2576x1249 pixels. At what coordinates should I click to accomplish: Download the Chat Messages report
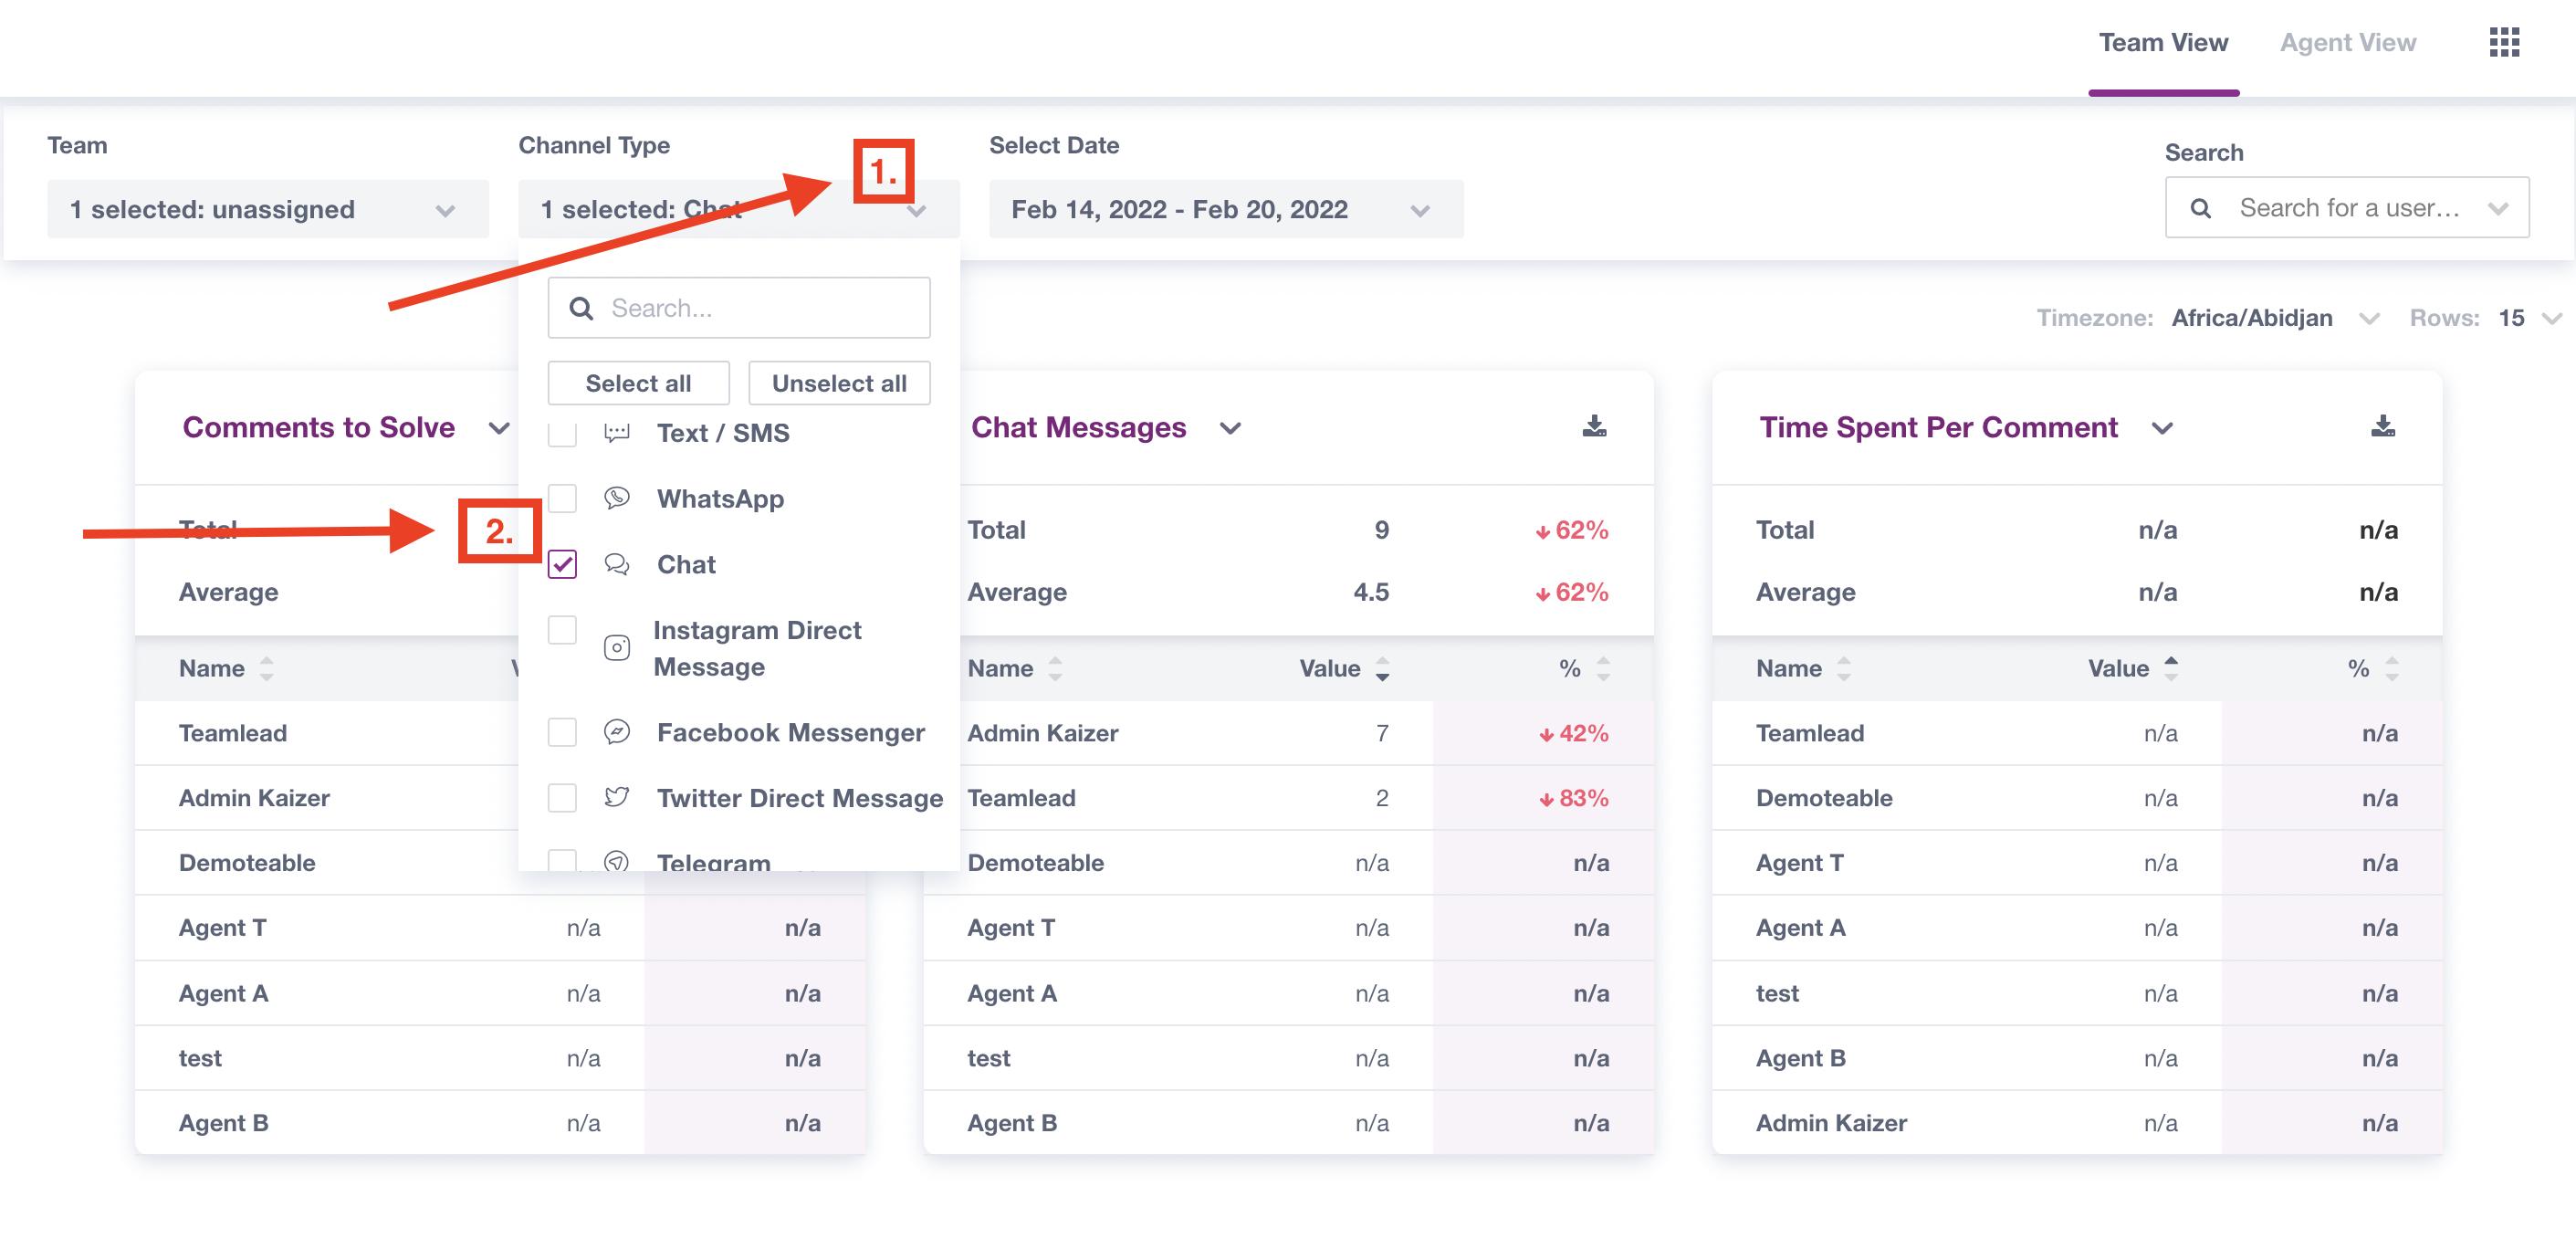click(1594, 427)
